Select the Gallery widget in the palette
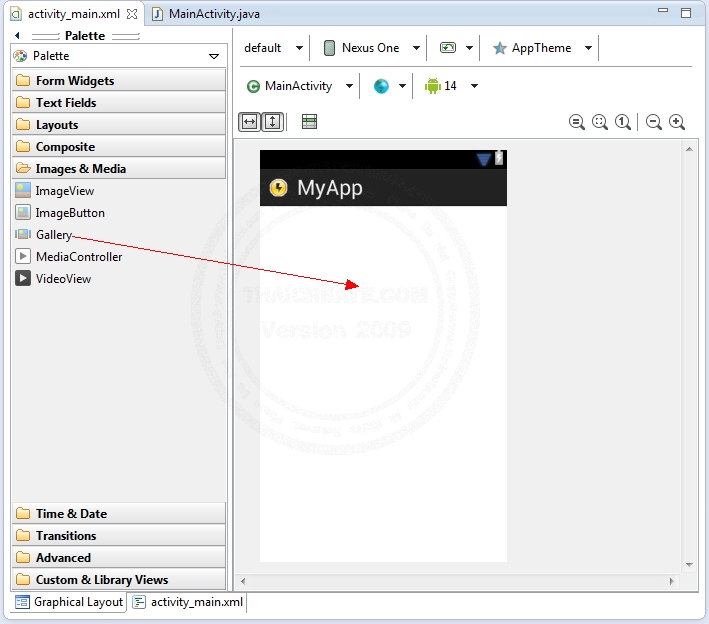This screenshot has width=709, height=624. [53, 235]
